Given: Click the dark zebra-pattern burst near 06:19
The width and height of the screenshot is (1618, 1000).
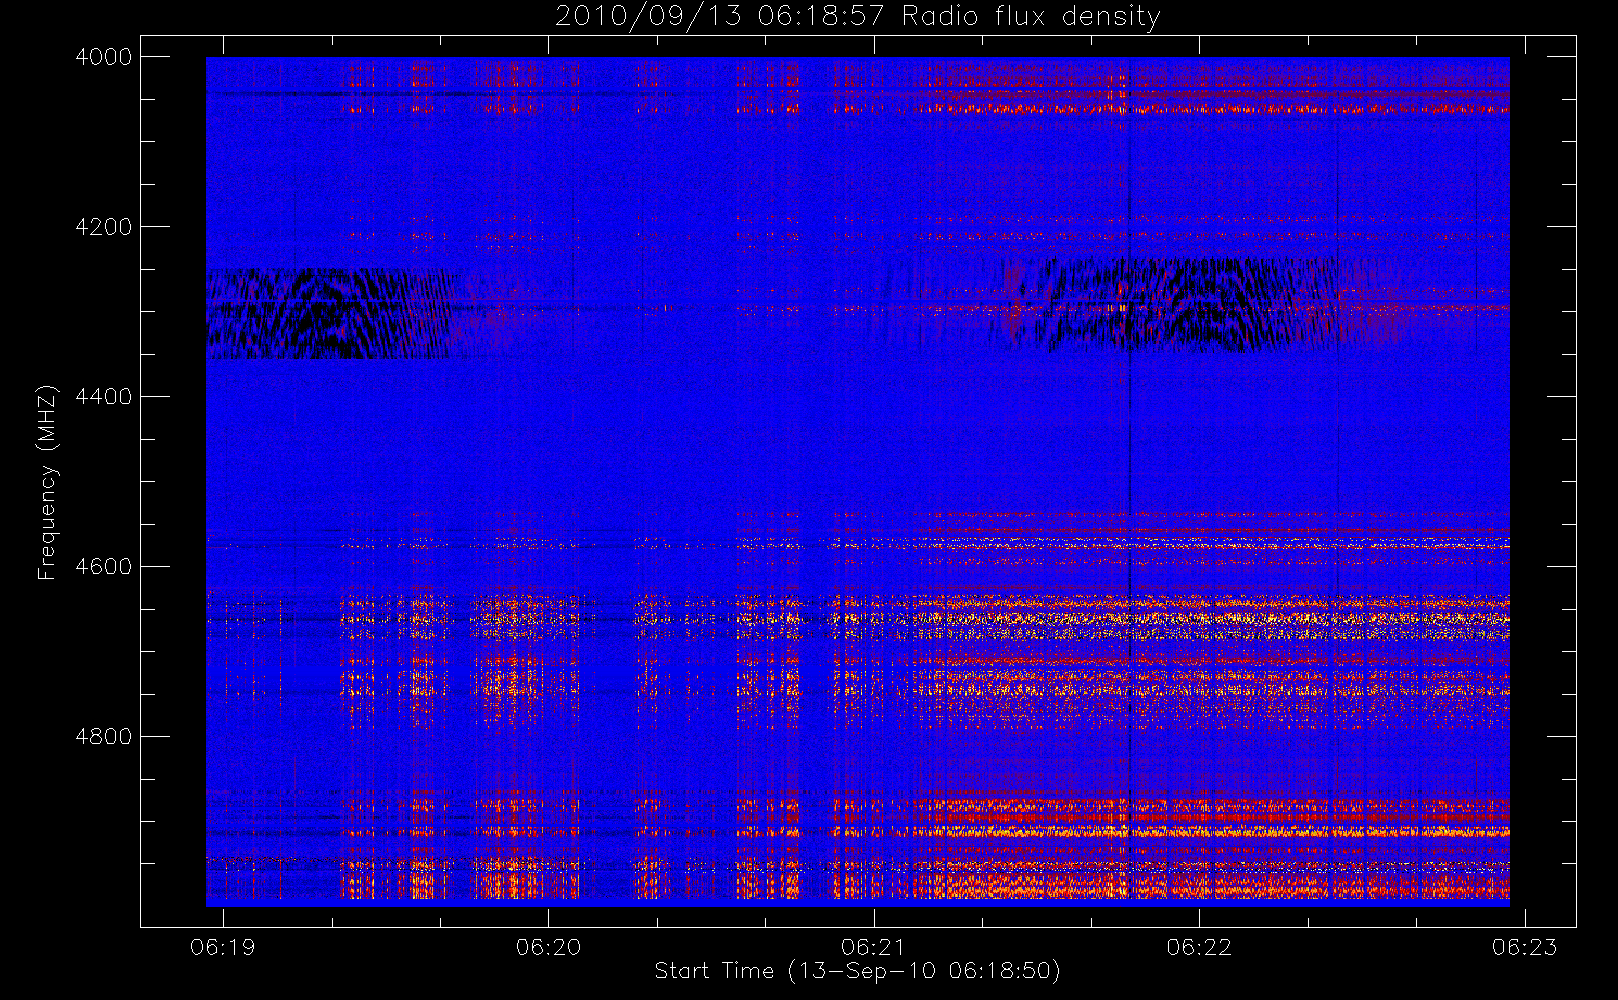Looking at the screenshot, I should click(x=335, y=313).
